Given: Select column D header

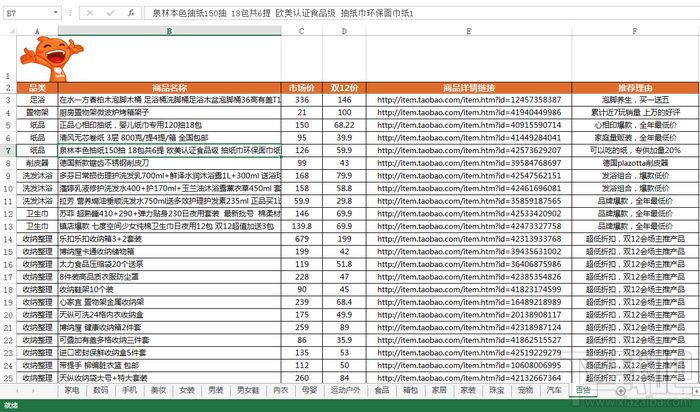Looking at the screenshot, I should (344, 31).
